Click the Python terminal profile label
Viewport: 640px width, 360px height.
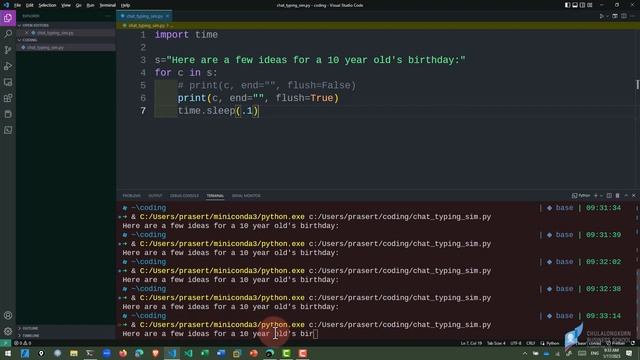pyautogui.click(x=581, y=196)
